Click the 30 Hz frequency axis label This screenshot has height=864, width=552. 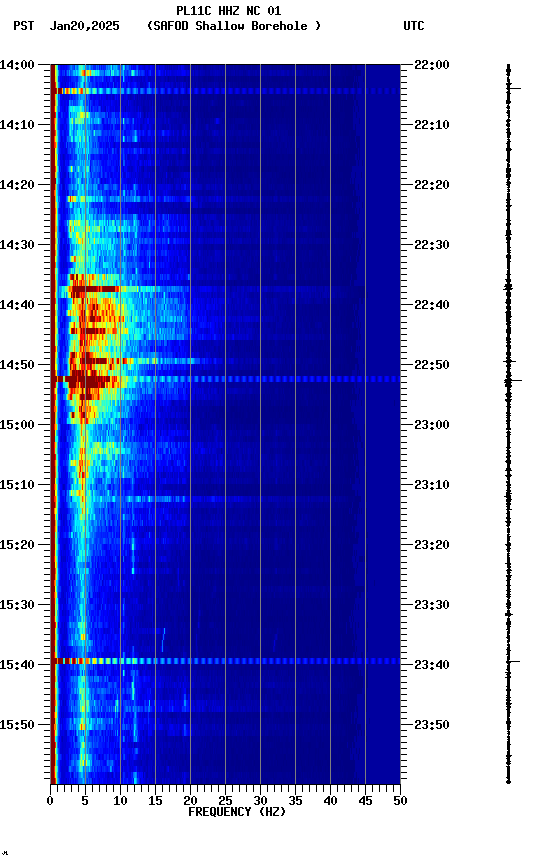(260, 801)
